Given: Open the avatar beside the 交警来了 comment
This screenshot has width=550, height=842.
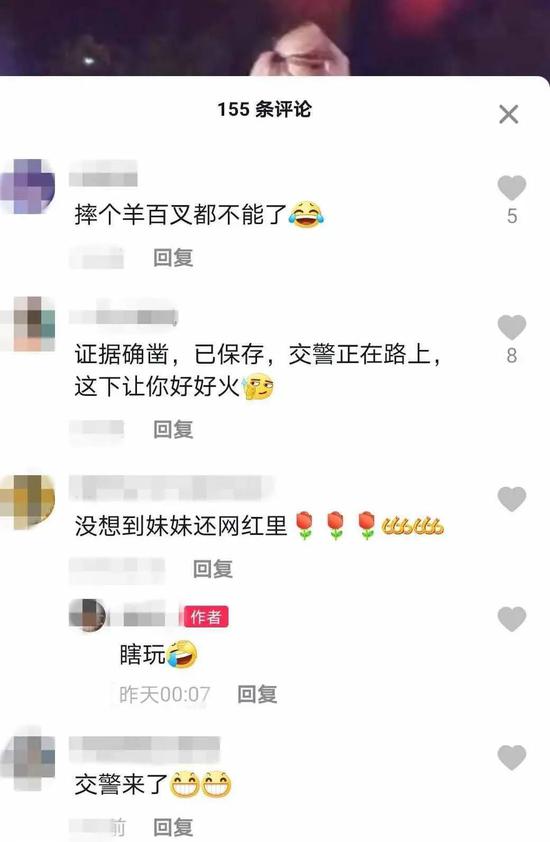Looking at the screenshot, I should pos(28,763).
